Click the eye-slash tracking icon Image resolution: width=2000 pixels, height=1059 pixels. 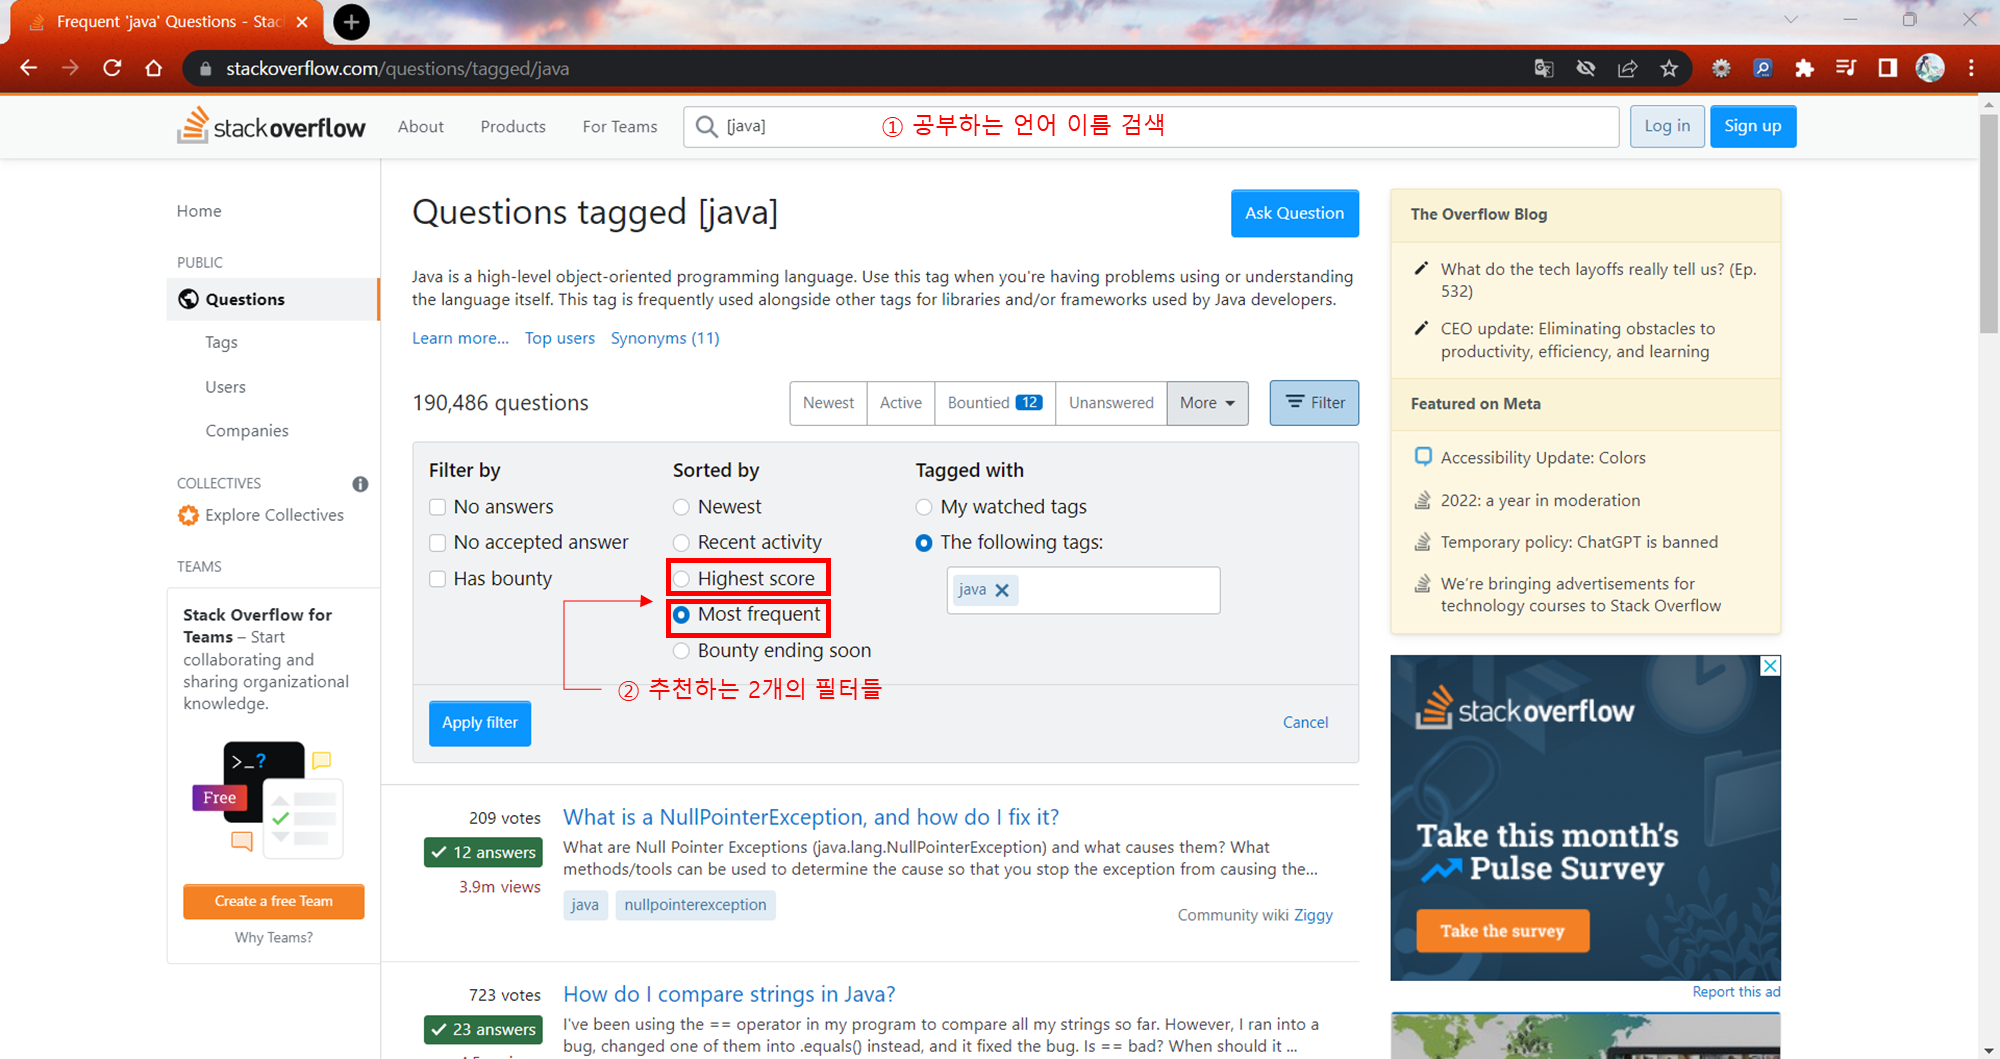pyautogui.click(x=1586, y=68)
